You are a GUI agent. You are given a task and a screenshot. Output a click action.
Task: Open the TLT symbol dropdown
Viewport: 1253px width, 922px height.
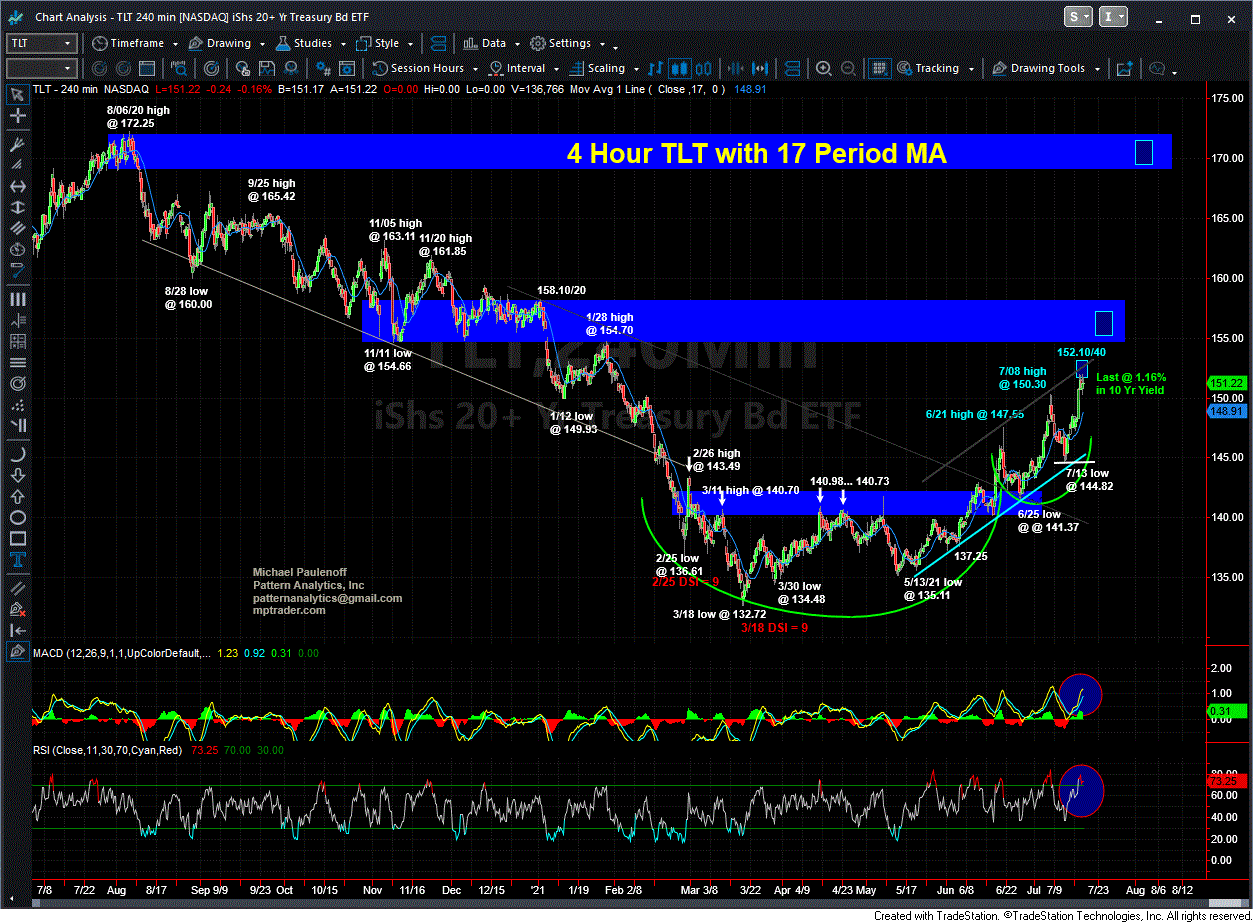click(x=42, y=43)
